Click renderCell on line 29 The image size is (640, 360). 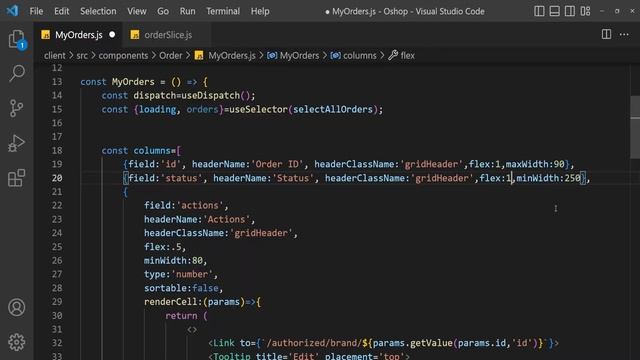coord(171,302)
